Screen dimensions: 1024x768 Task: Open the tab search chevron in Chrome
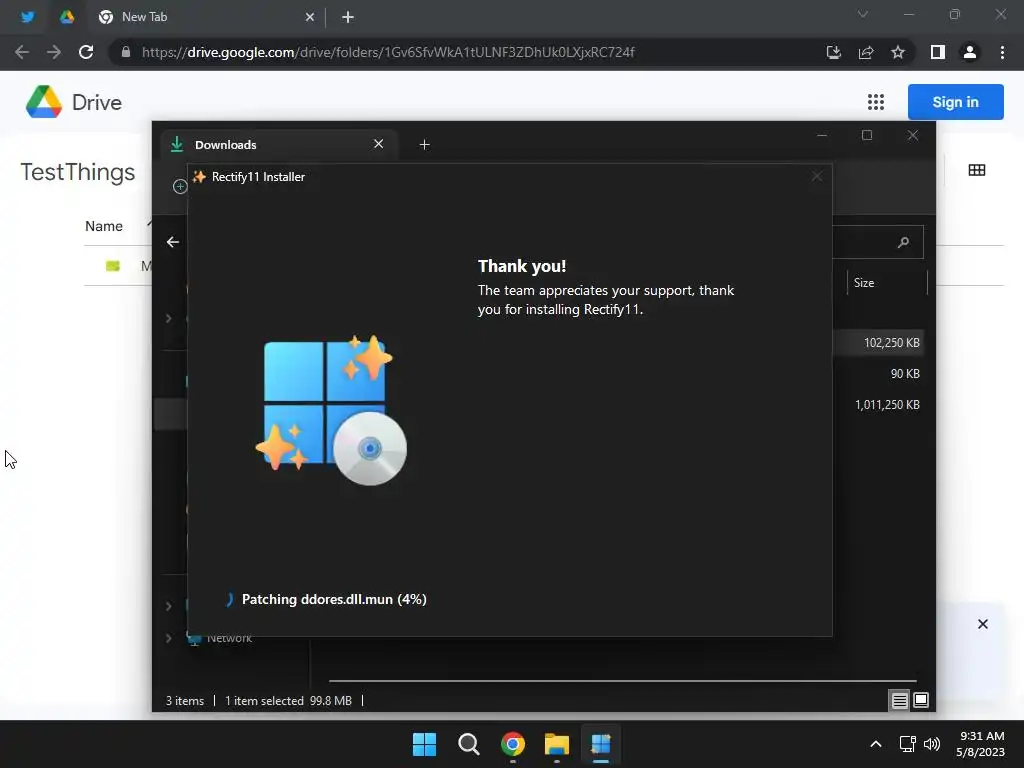coord(863,14)
